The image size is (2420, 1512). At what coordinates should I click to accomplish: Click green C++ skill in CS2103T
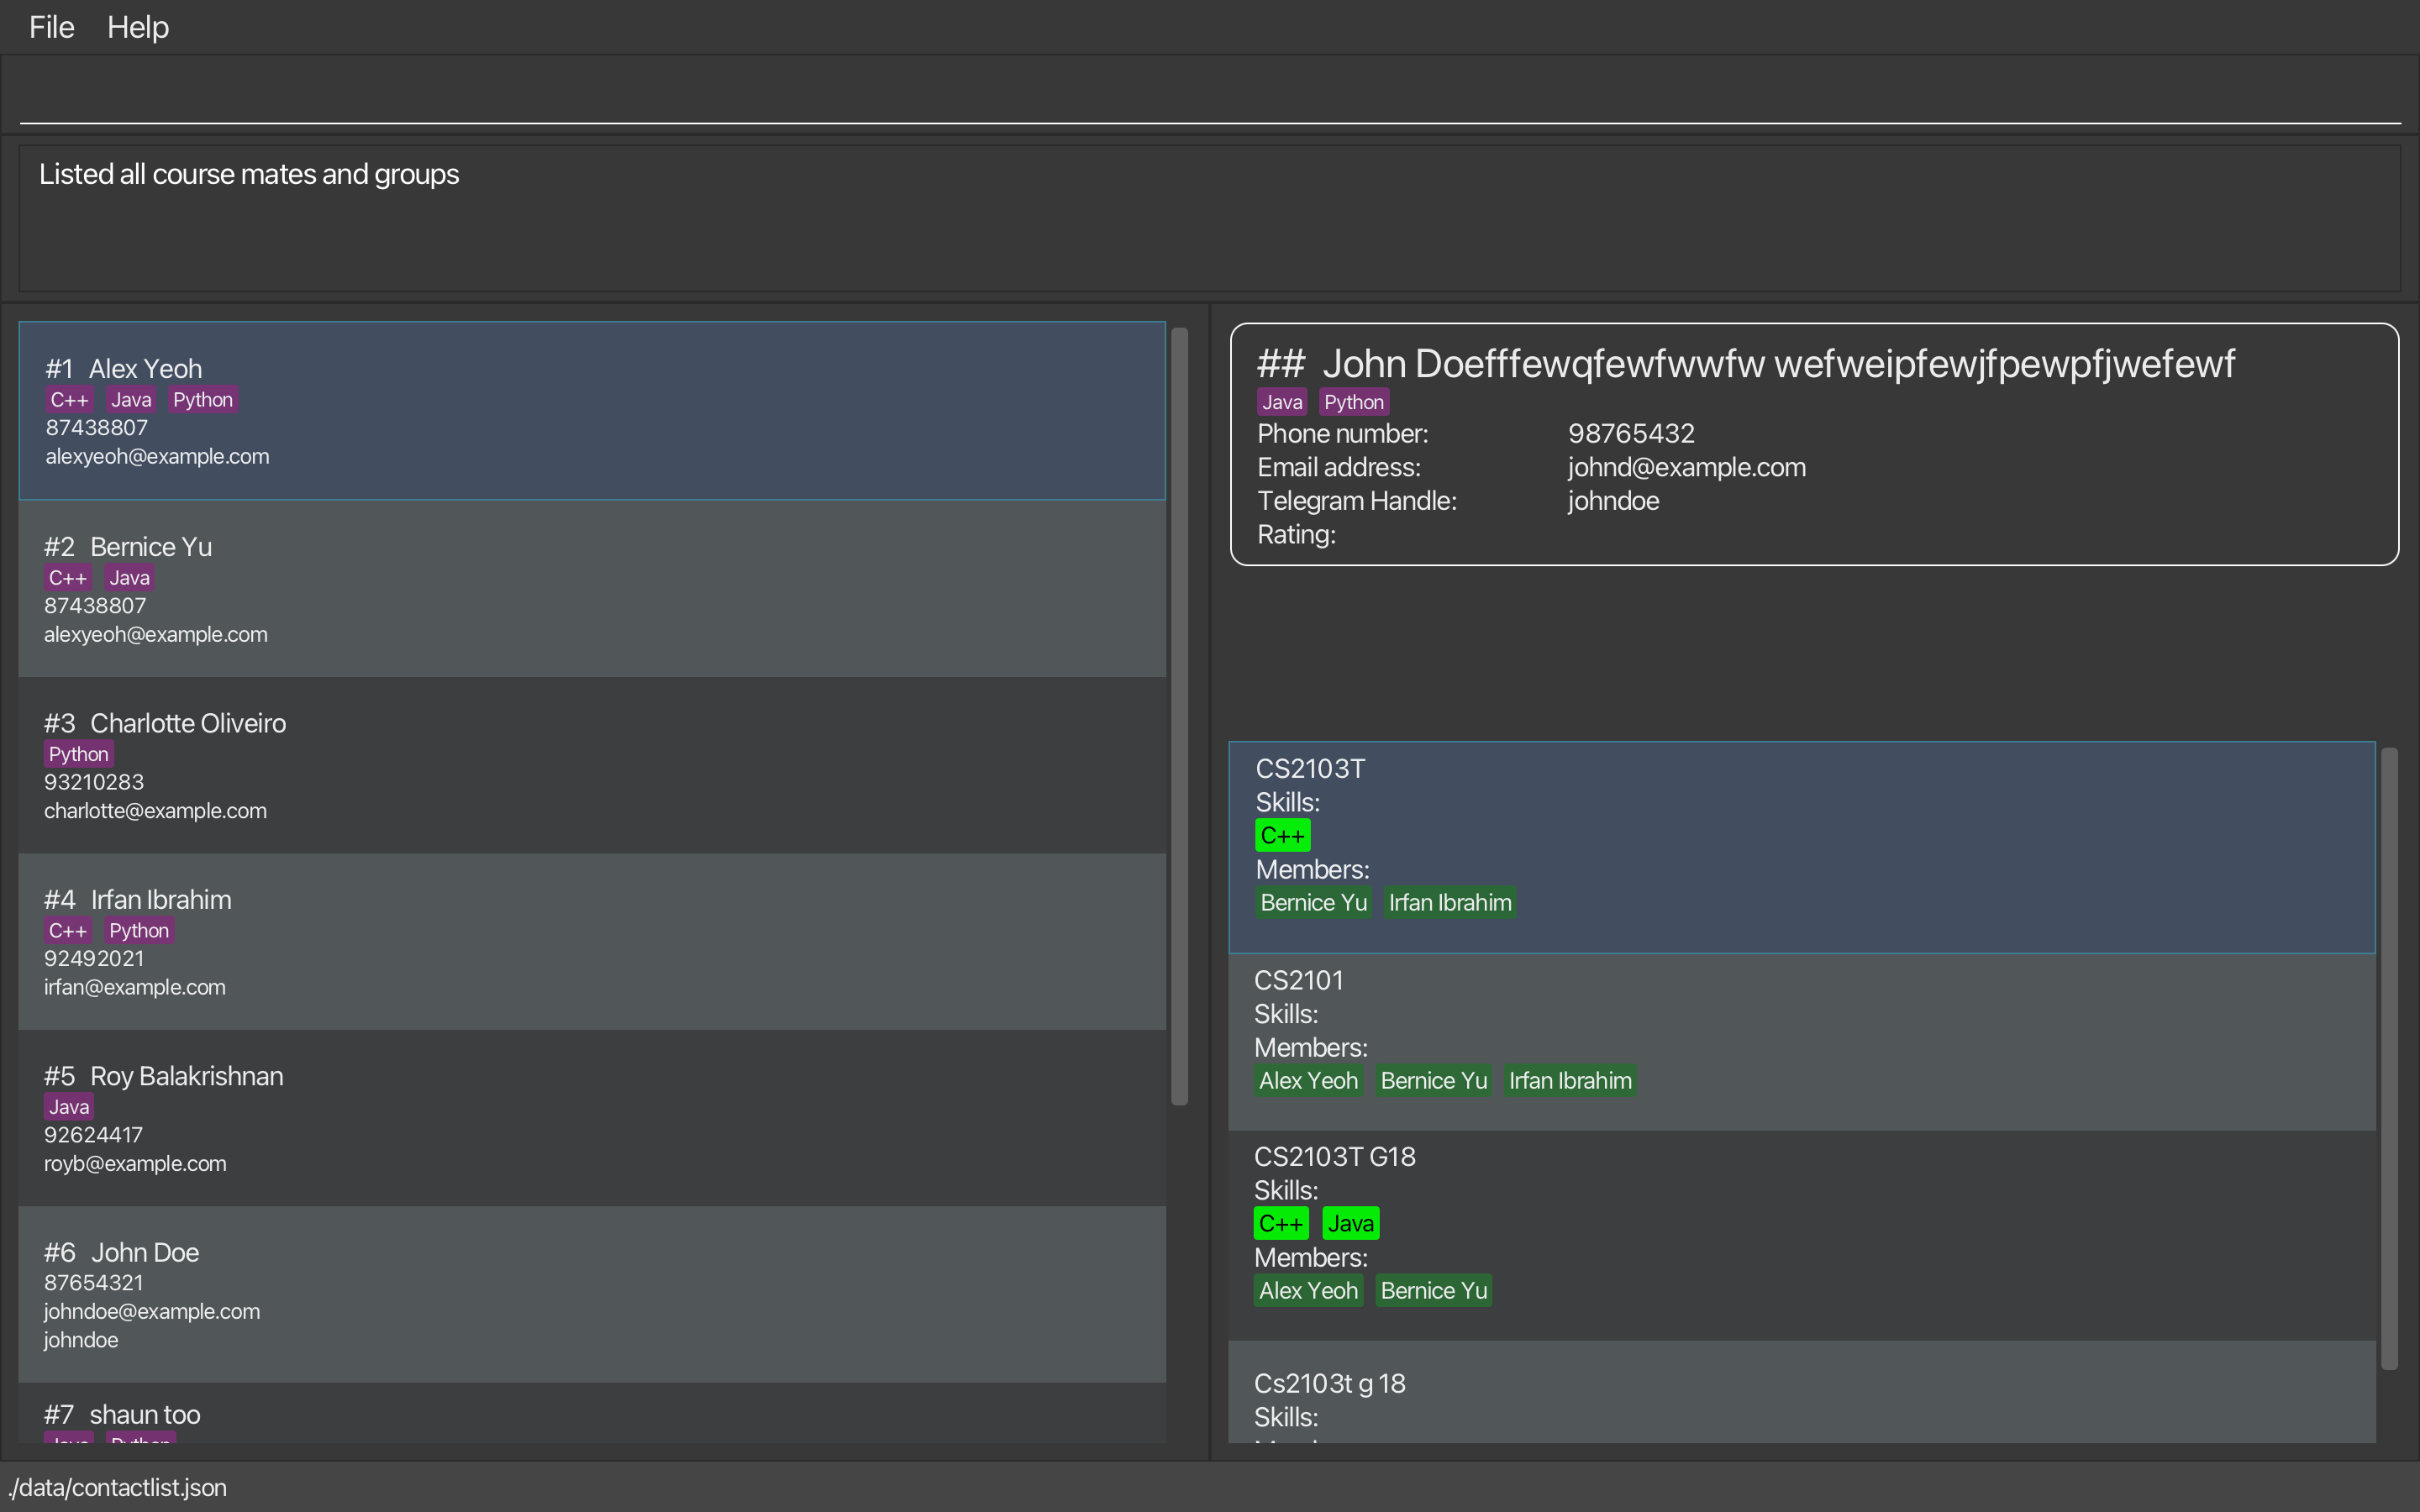point(1282,835)
